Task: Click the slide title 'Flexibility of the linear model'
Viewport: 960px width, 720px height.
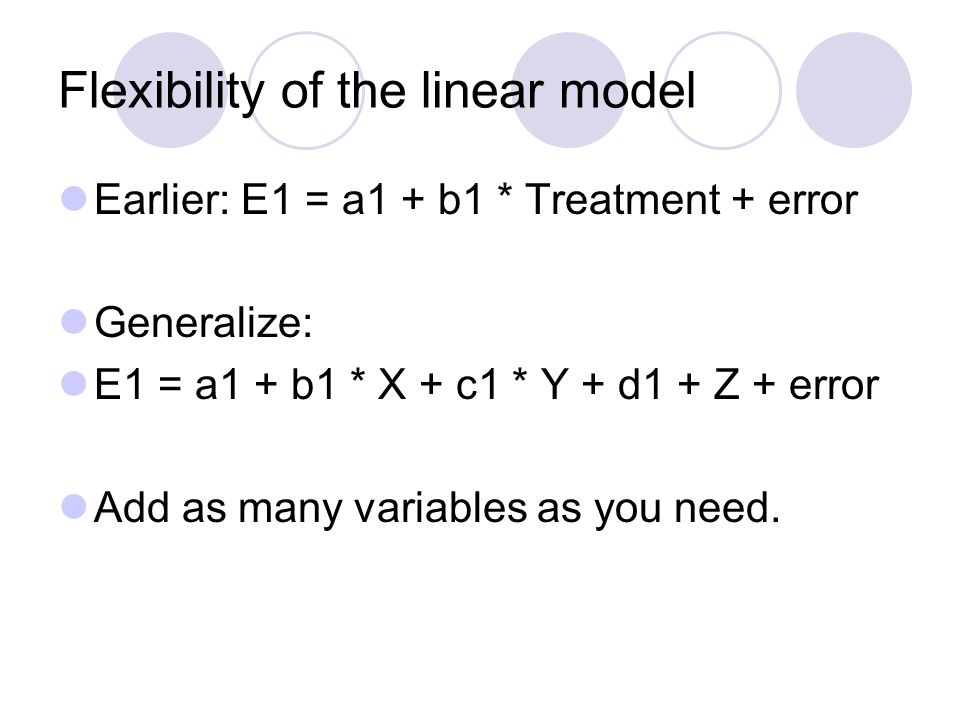Action: tap(377, 91)
